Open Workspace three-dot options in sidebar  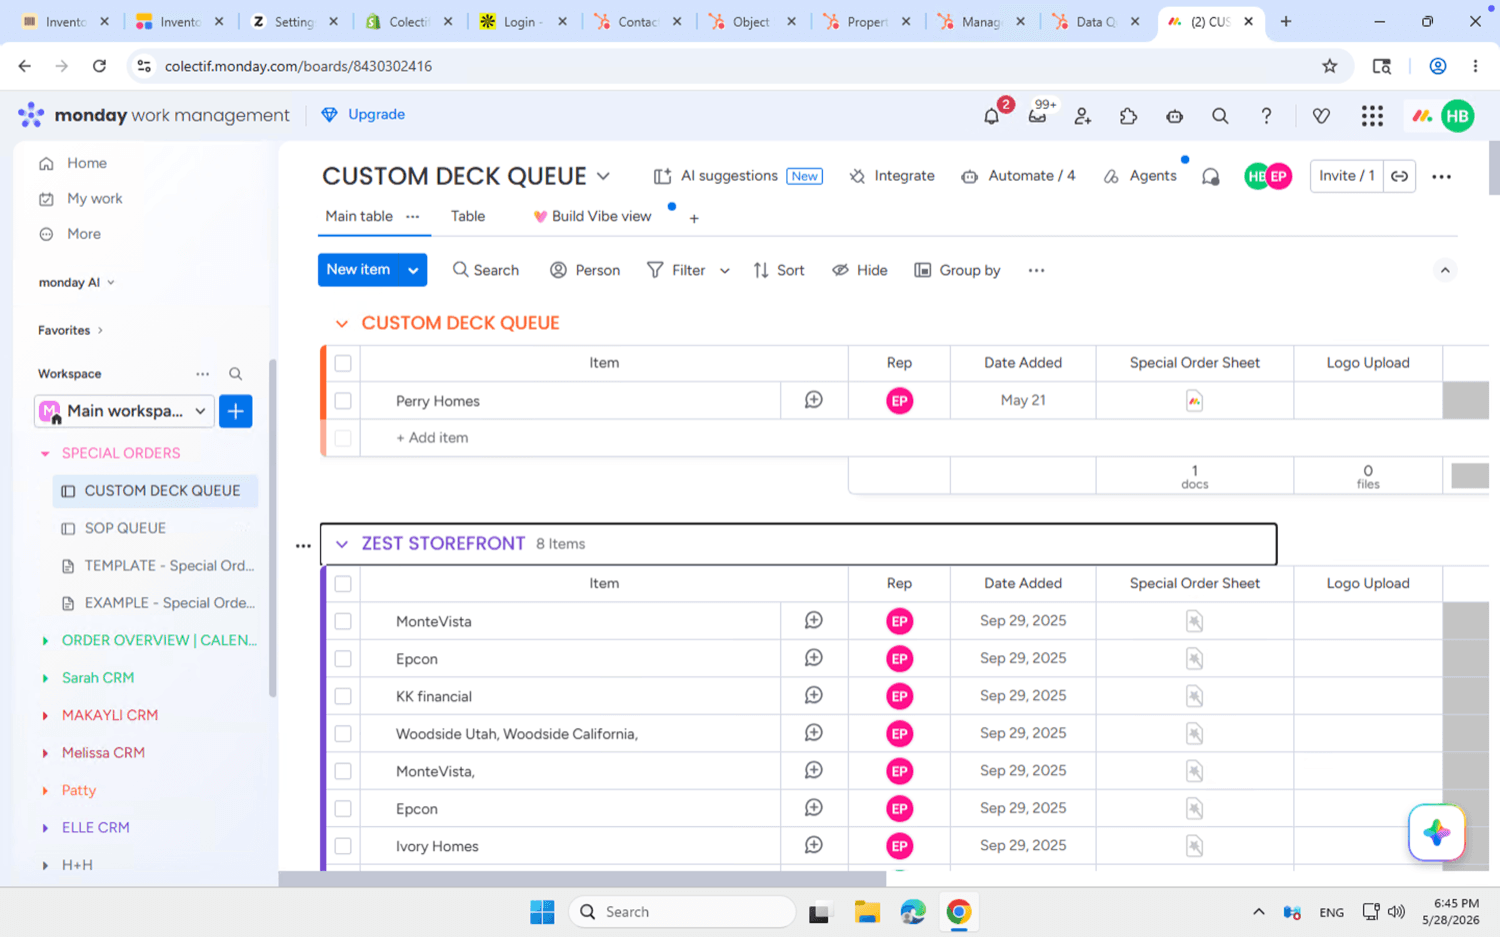coord(203,374)
